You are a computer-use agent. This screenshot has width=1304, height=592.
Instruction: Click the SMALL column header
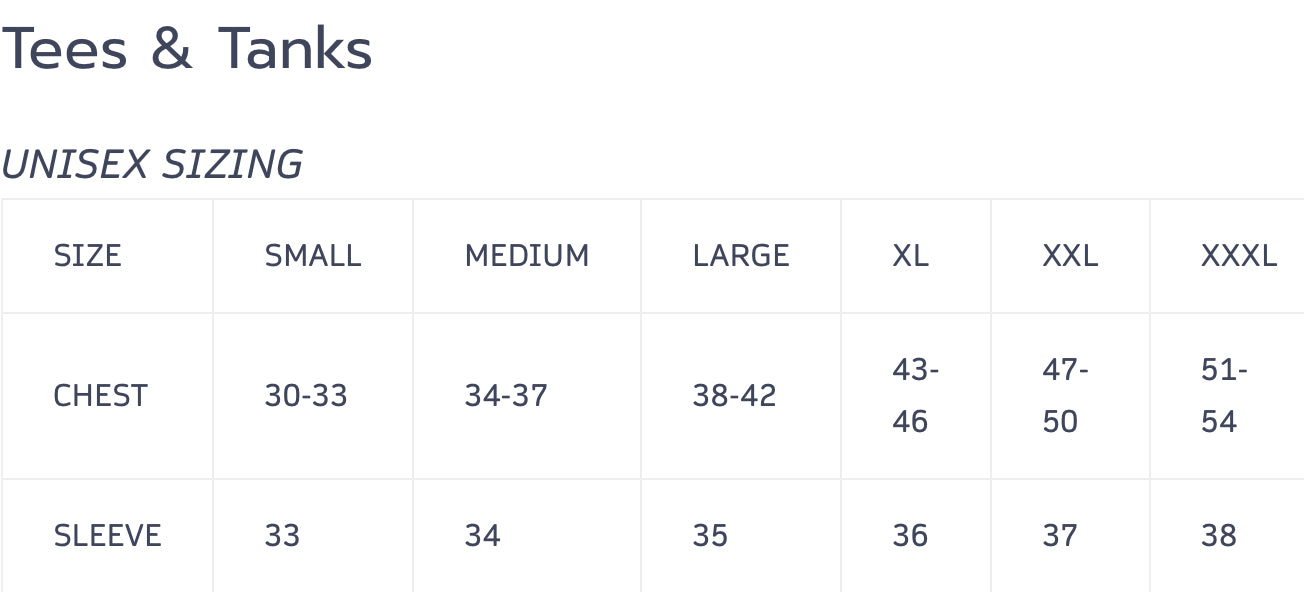click(312, 256)
